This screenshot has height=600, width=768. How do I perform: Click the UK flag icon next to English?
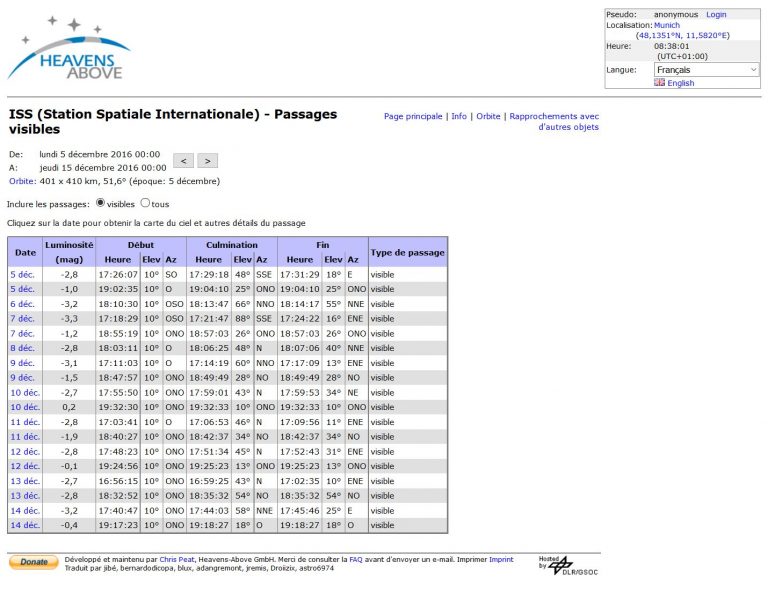(659, 82)
